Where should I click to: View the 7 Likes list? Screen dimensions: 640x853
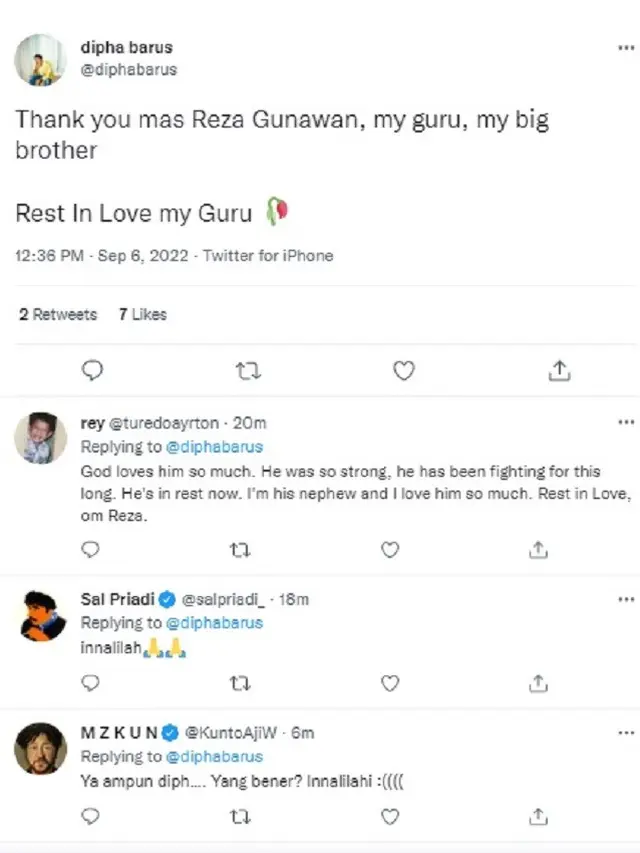(x=142, y=314)
